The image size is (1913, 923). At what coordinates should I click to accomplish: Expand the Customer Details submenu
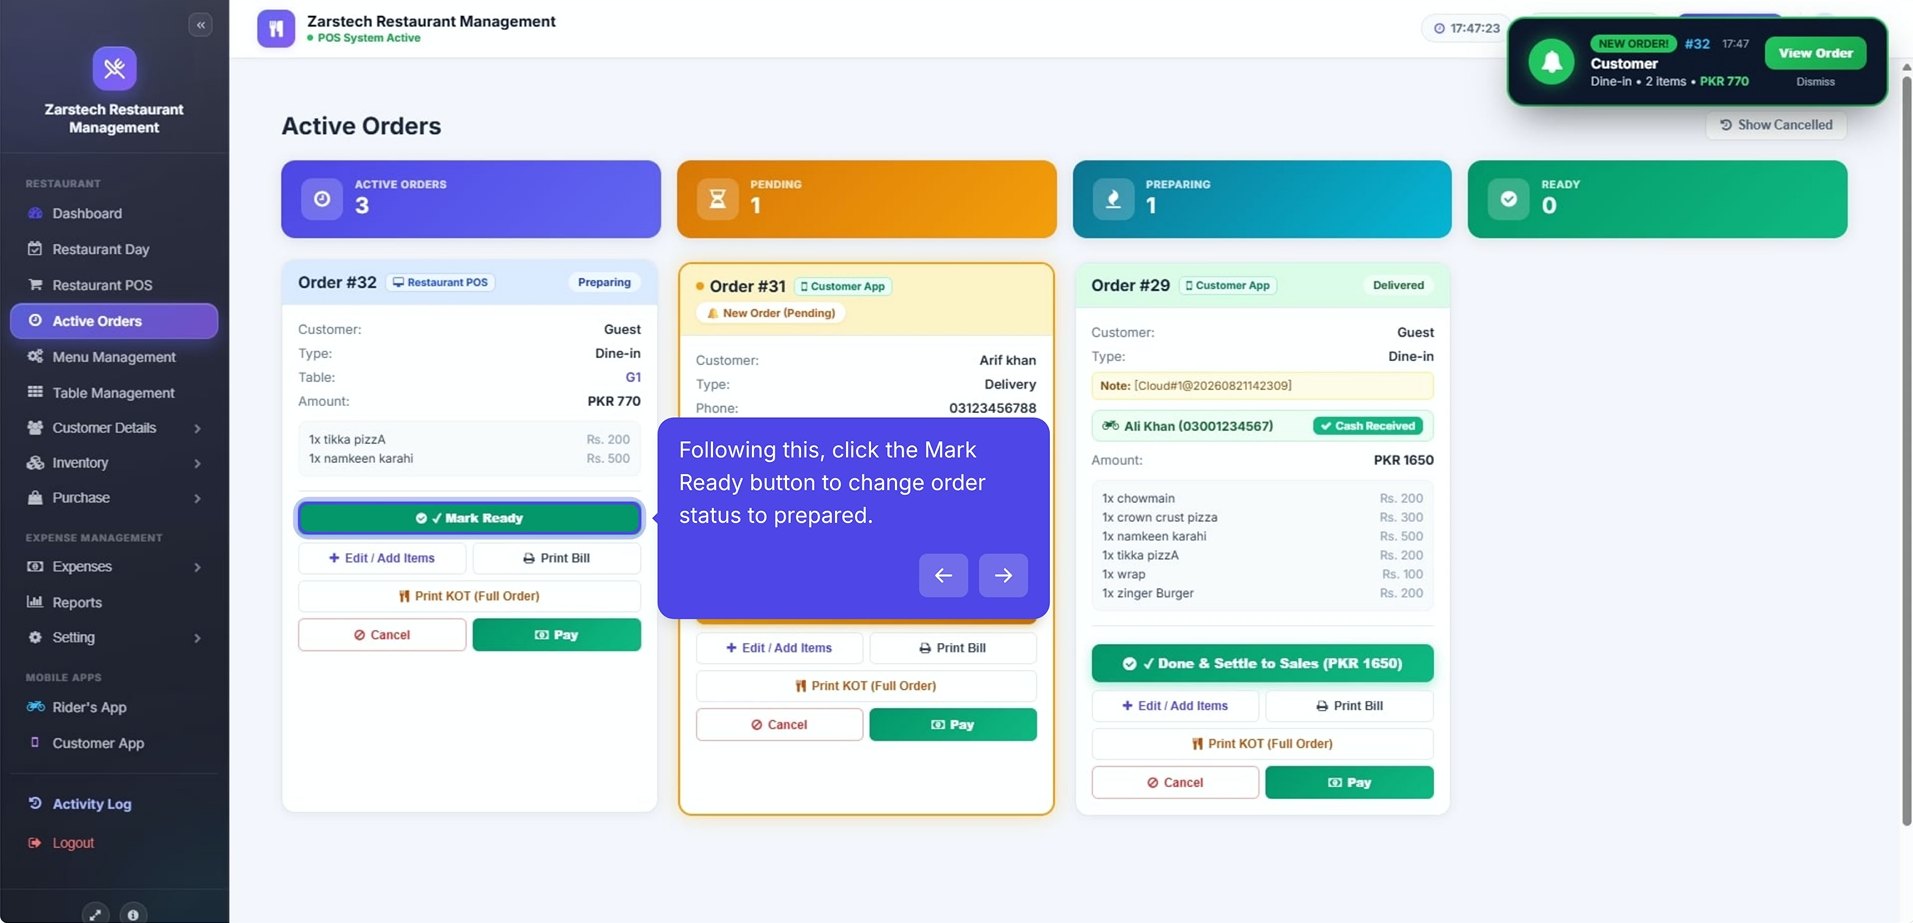click(x=114, y=428)
